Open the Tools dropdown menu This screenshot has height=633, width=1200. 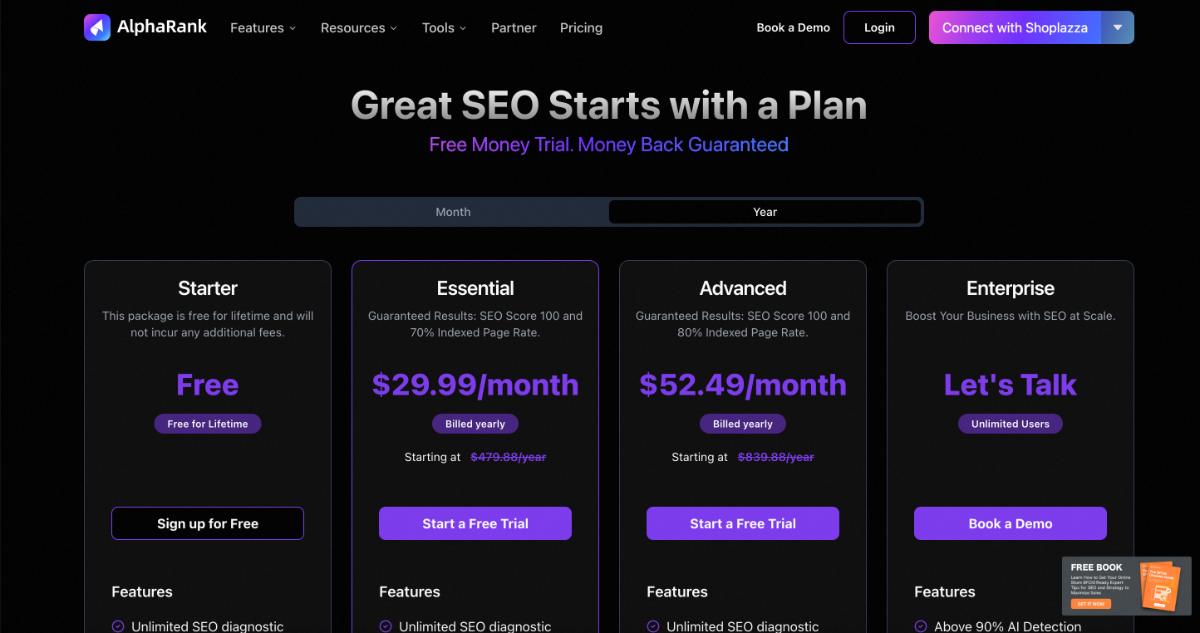tap(444, 28)
